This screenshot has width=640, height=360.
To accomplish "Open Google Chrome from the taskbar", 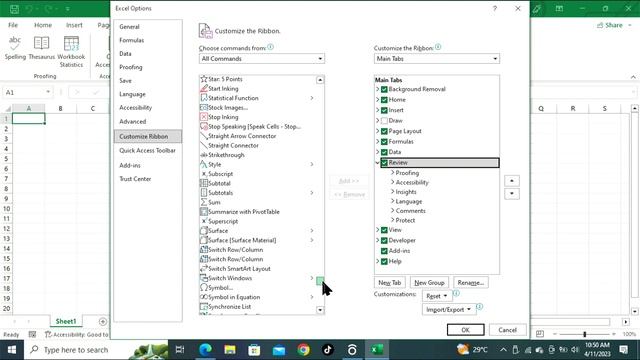I will click(303, 350).
